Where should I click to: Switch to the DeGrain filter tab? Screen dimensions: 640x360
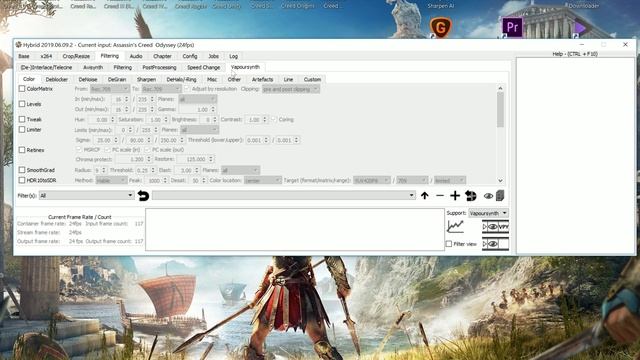[117, 80]
